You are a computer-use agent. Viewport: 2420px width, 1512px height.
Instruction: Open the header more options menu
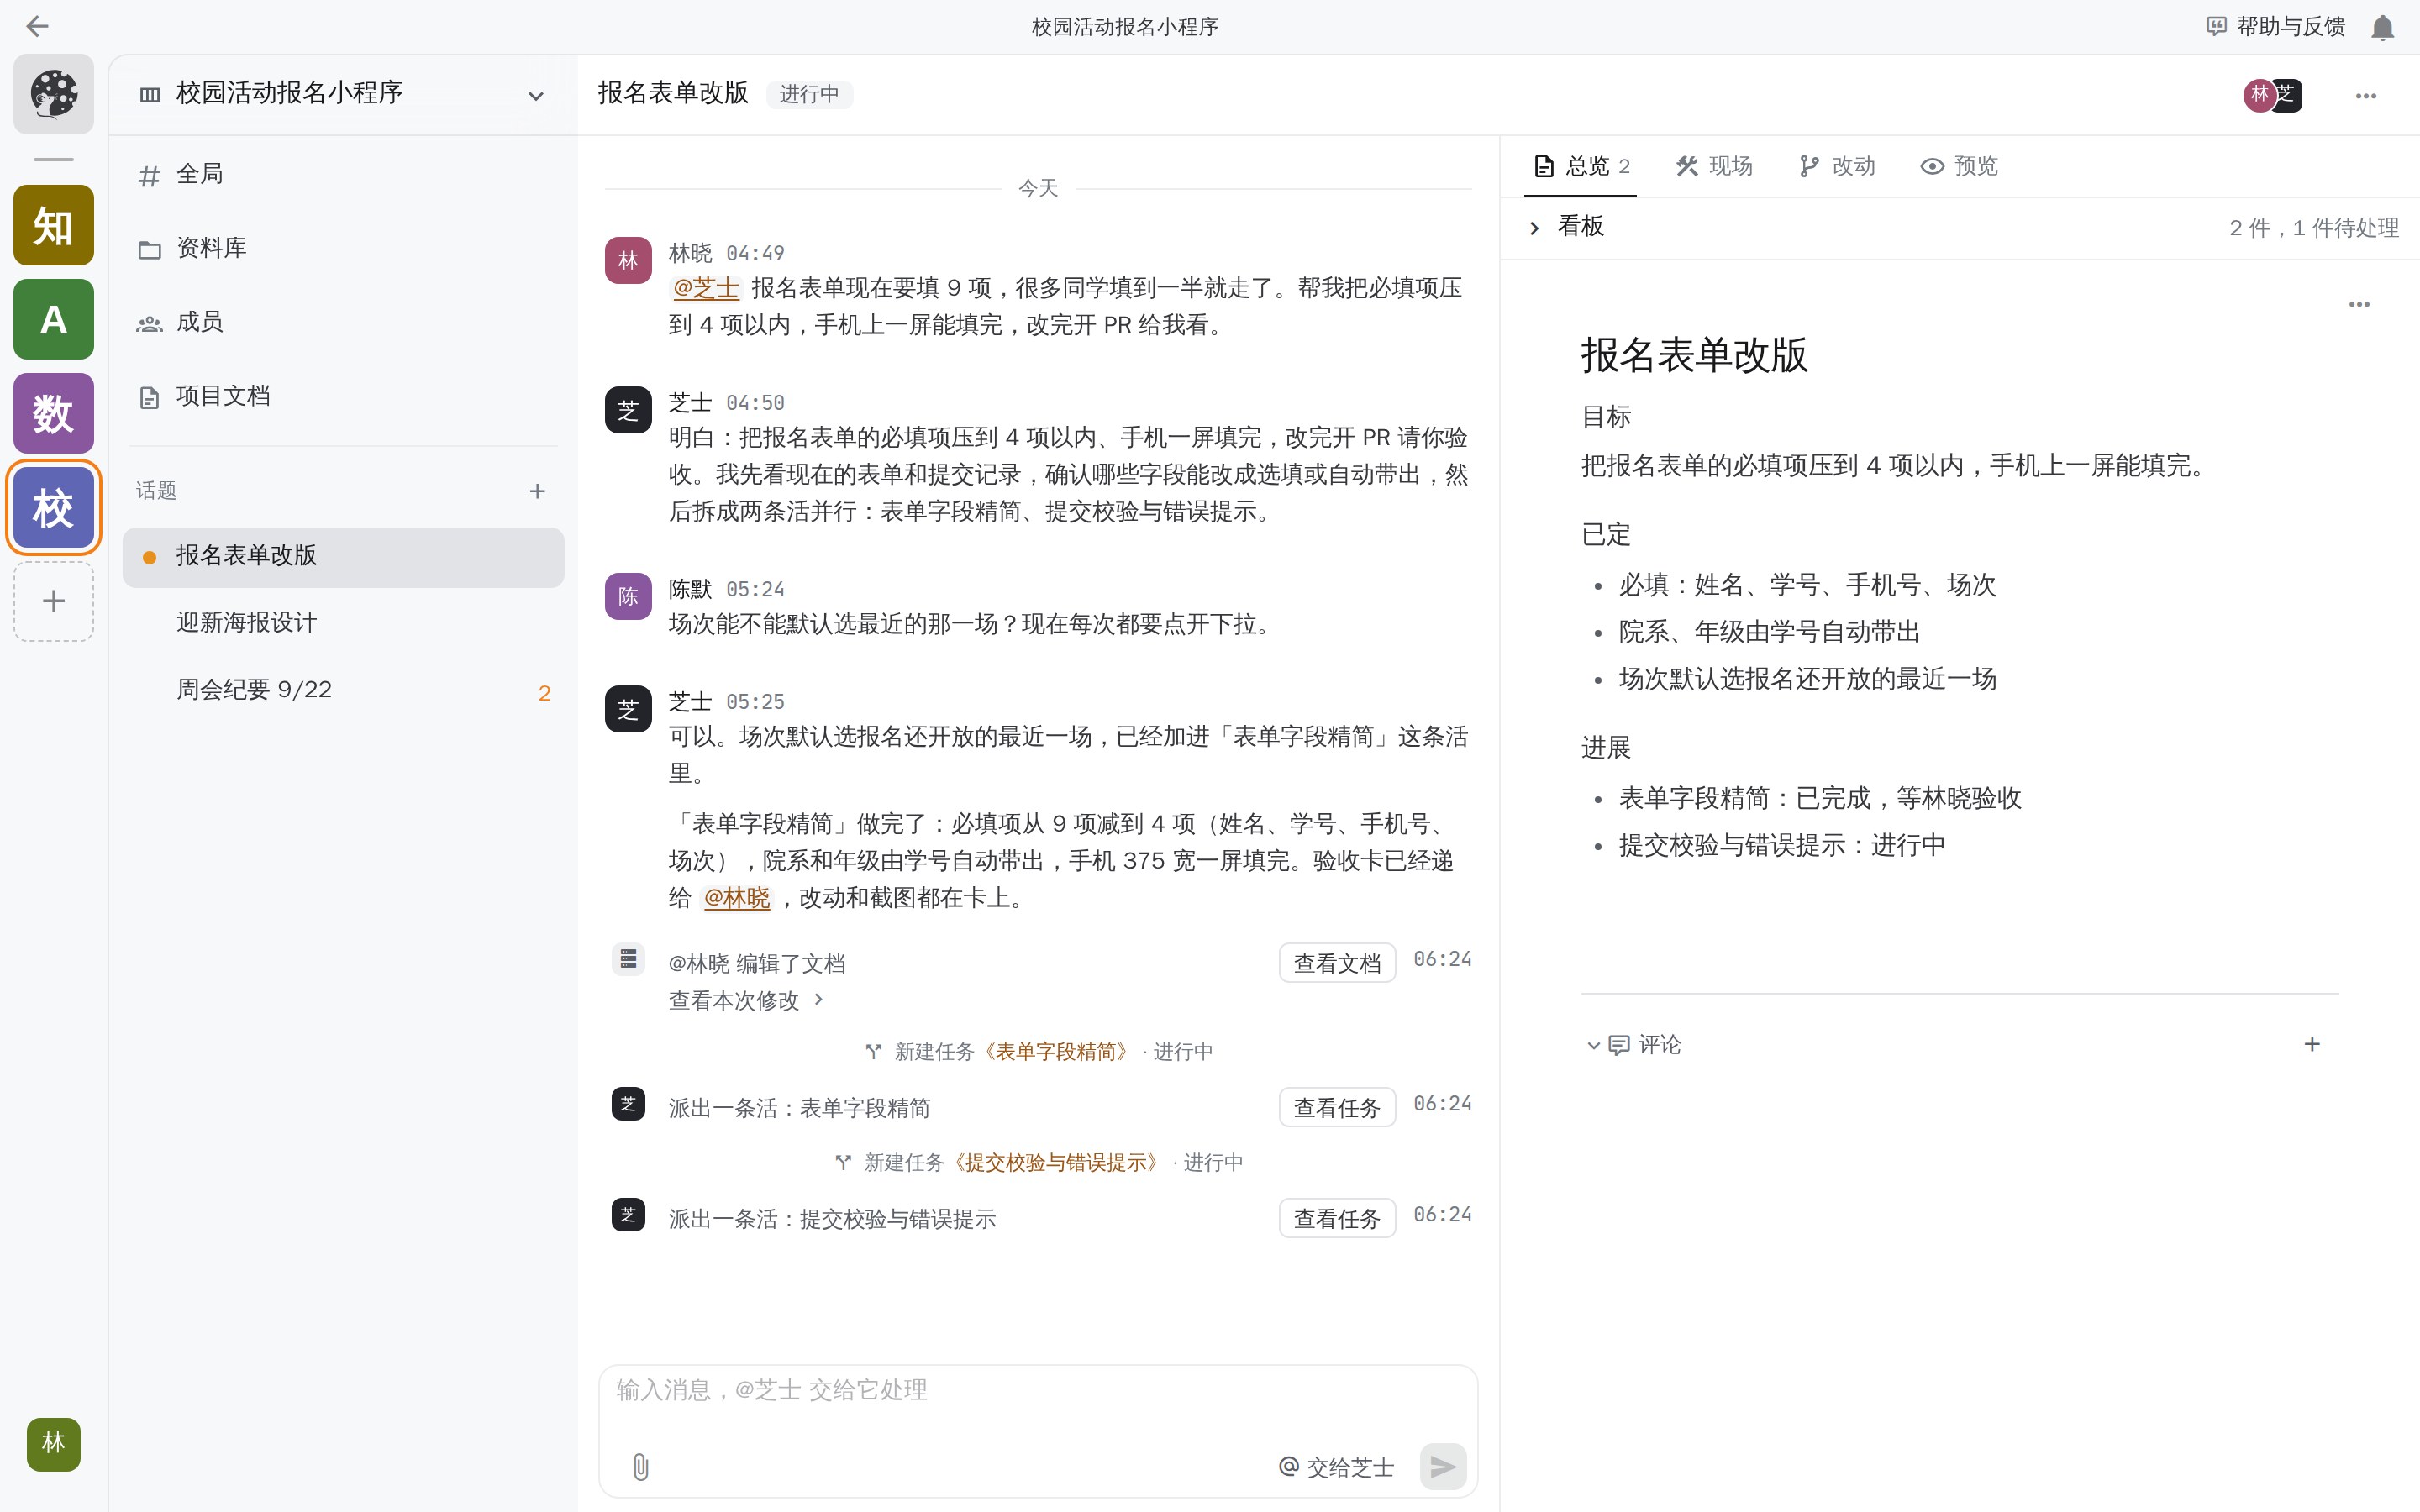pos(2365,96)
